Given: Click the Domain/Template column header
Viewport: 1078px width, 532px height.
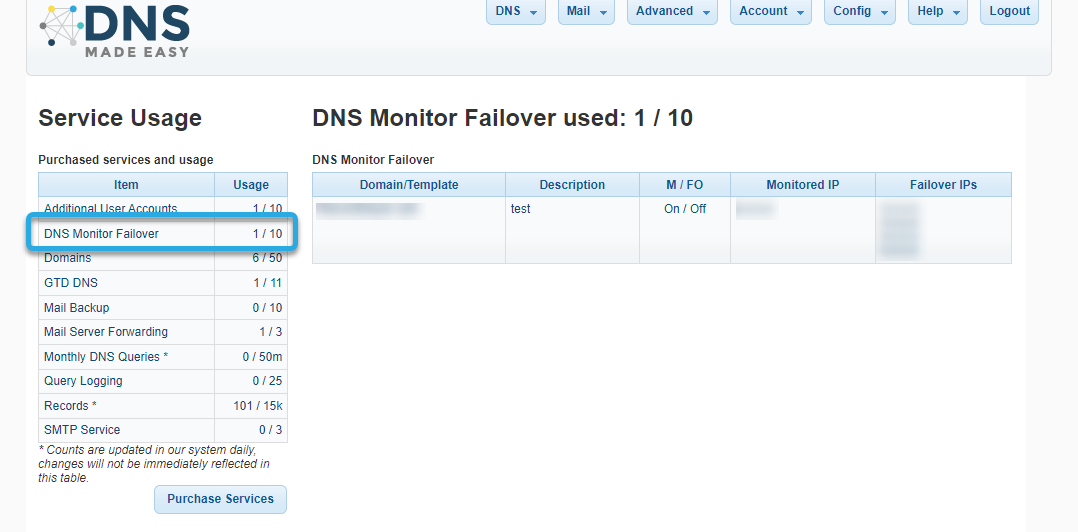Looking at the screenshot, I should pyautogui.click(x=409, y=185).
